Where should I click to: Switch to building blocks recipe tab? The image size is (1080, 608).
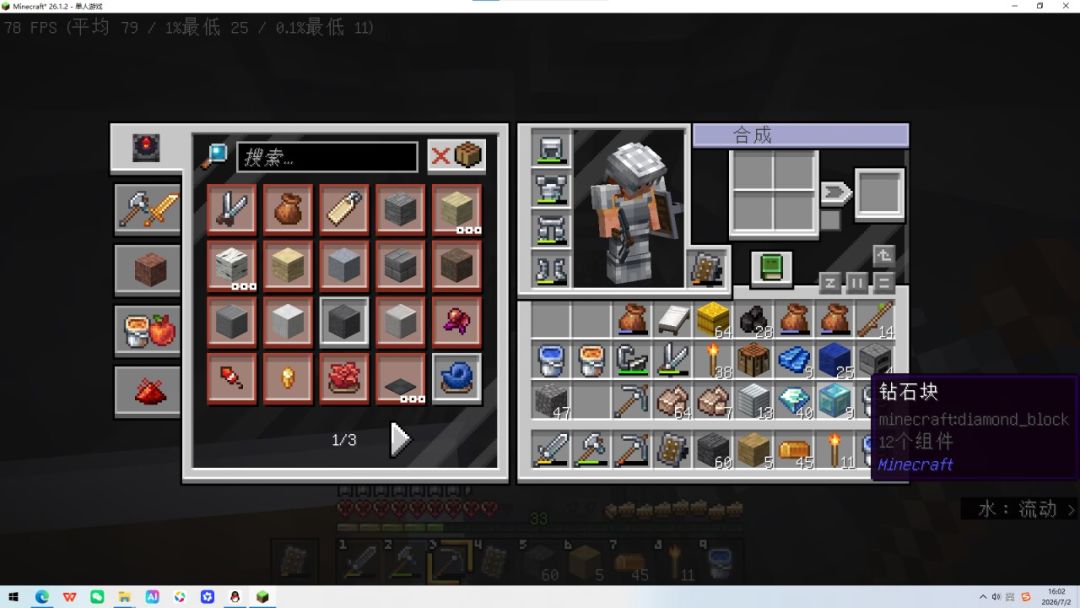click(x=147, y=270)
